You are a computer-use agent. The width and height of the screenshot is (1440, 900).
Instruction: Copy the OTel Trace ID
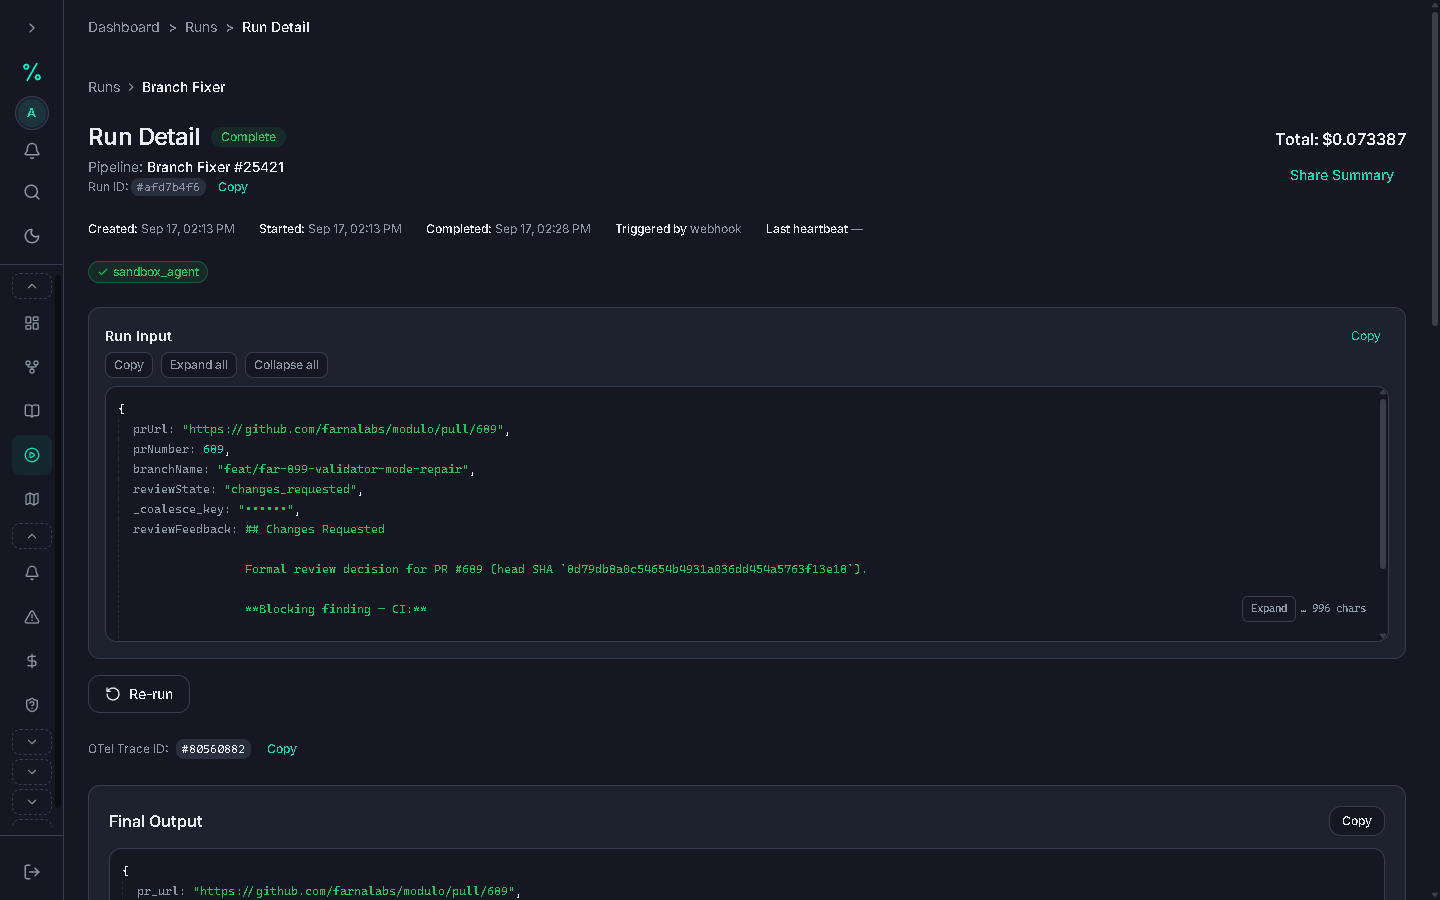(x=282, y=749)
